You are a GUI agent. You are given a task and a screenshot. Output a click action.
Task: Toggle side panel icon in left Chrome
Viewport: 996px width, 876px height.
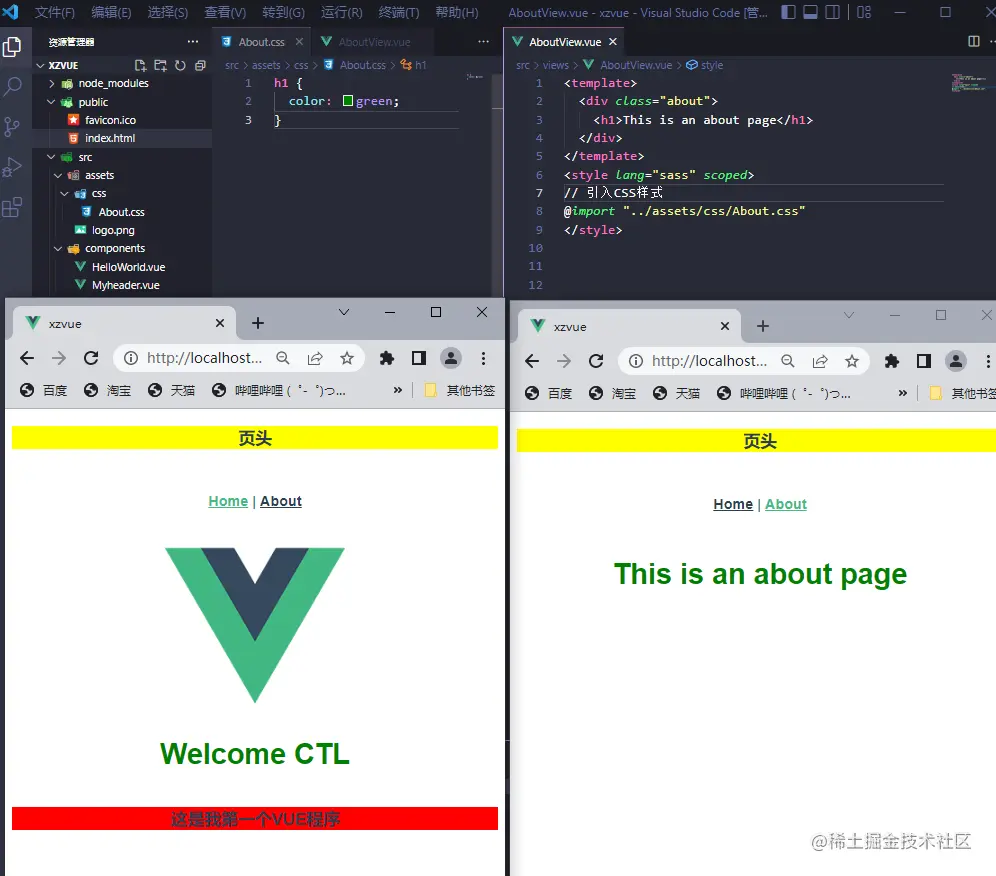(419, 358)
